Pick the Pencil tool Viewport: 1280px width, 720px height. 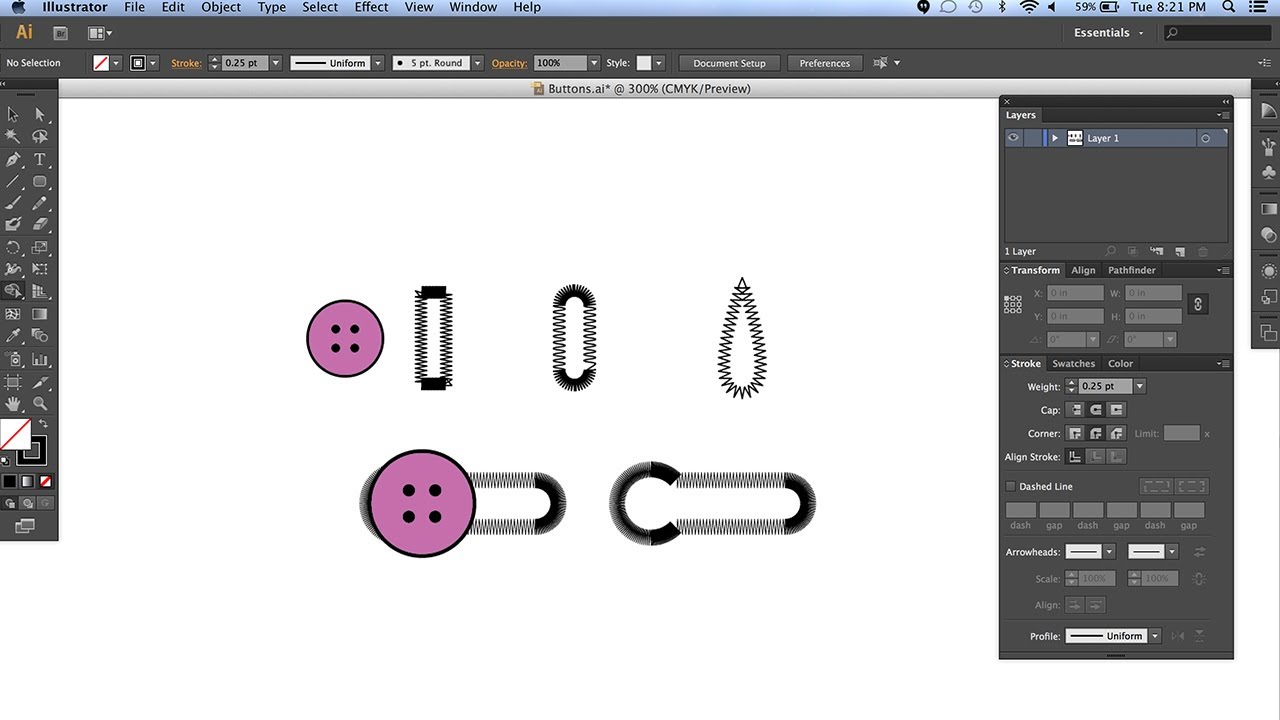40,203
